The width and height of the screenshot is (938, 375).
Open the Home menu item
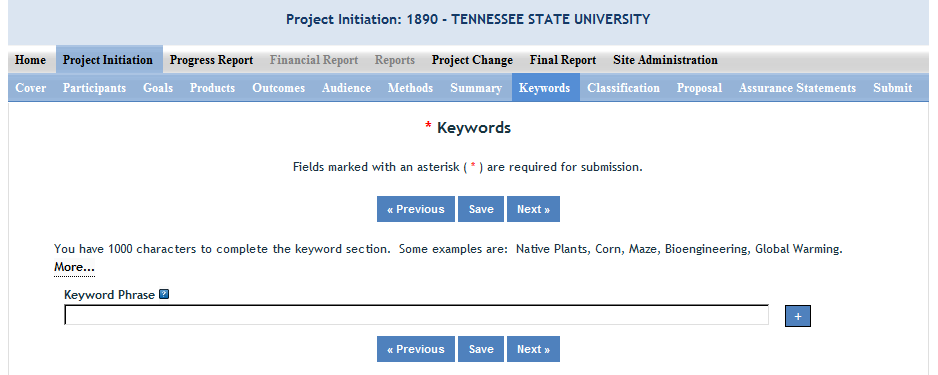pyautogui.click(x=31, y=60)
